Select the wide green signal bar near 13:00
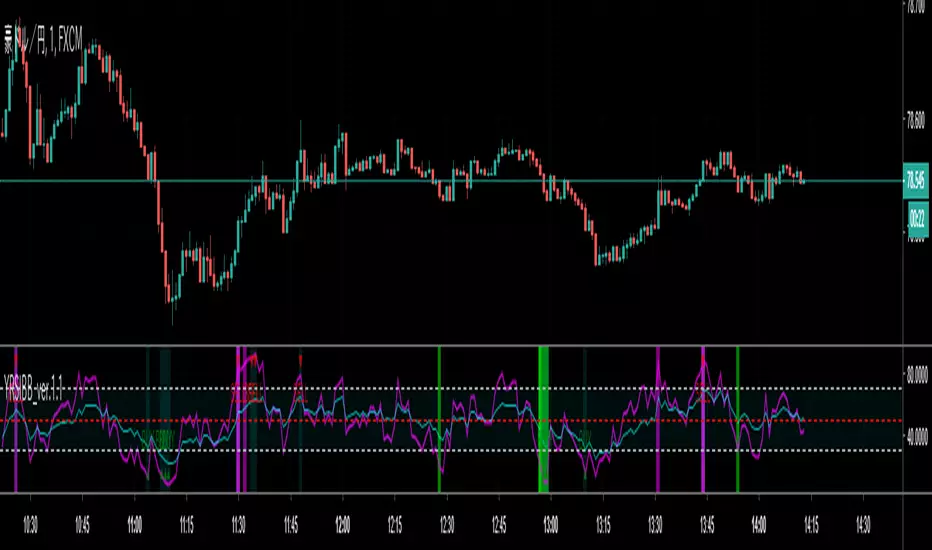The image size is (932, 550). pyautogui.click(x=543, y=420)
